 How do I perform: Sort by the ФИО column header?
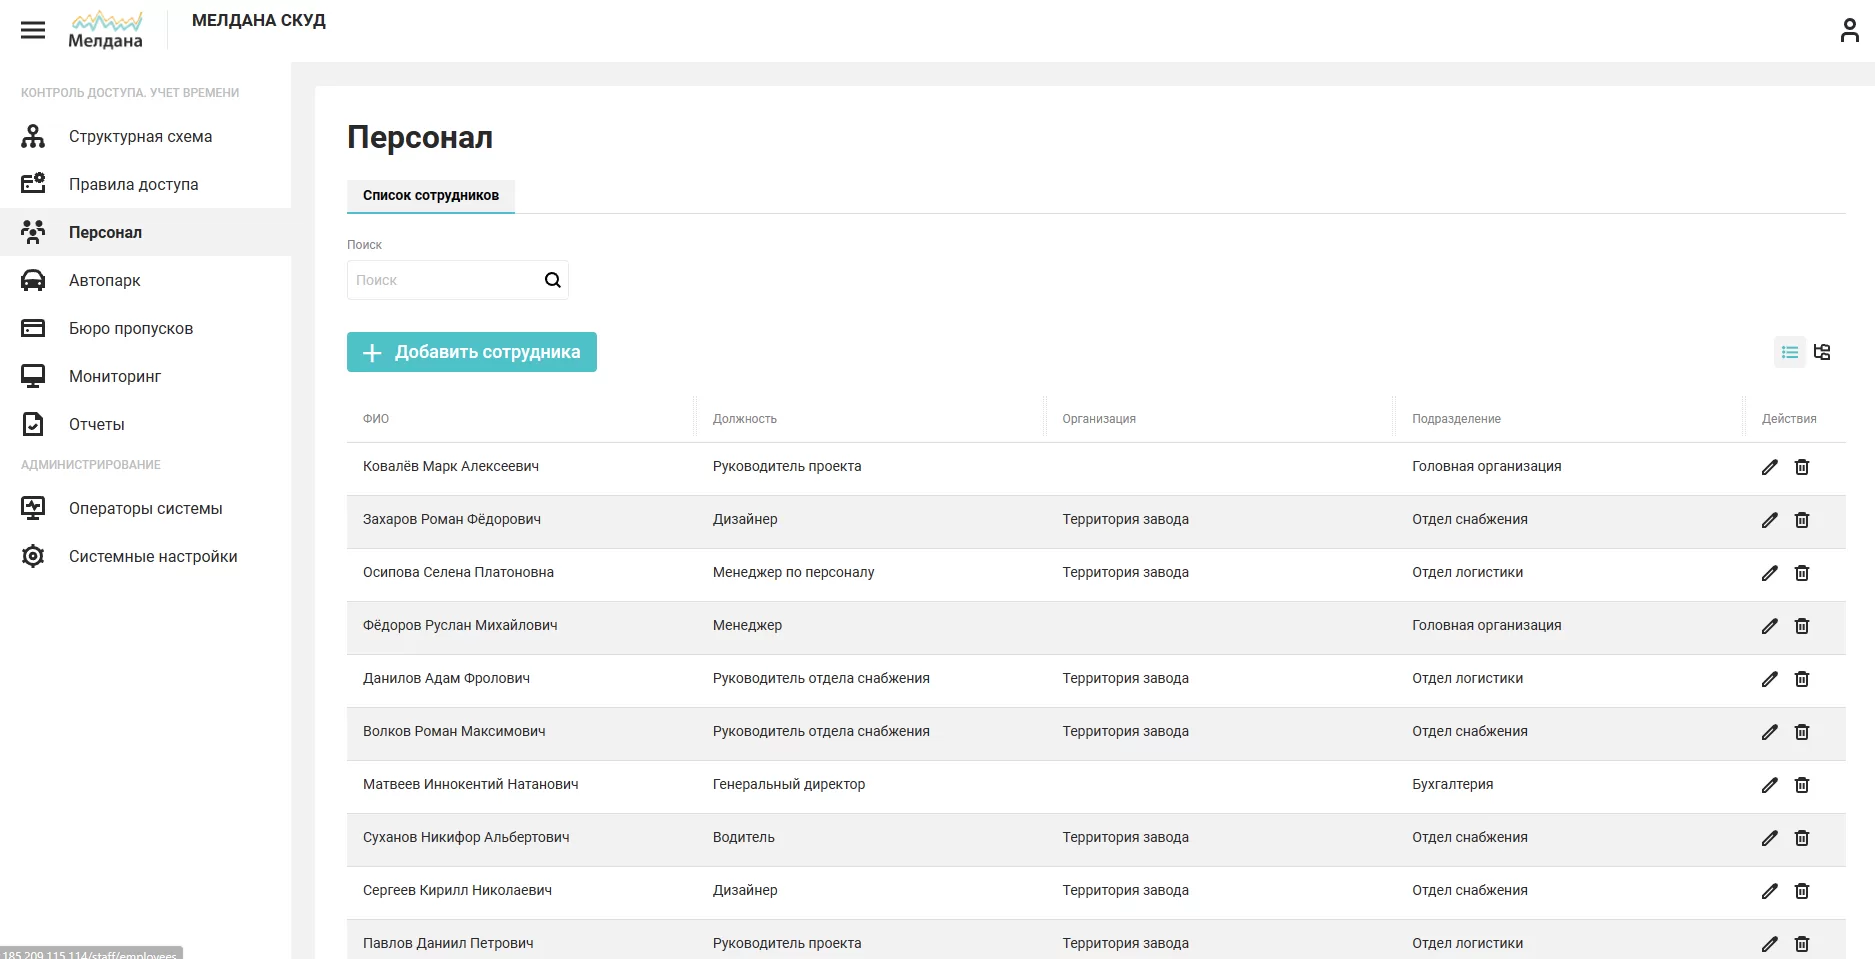376,419
